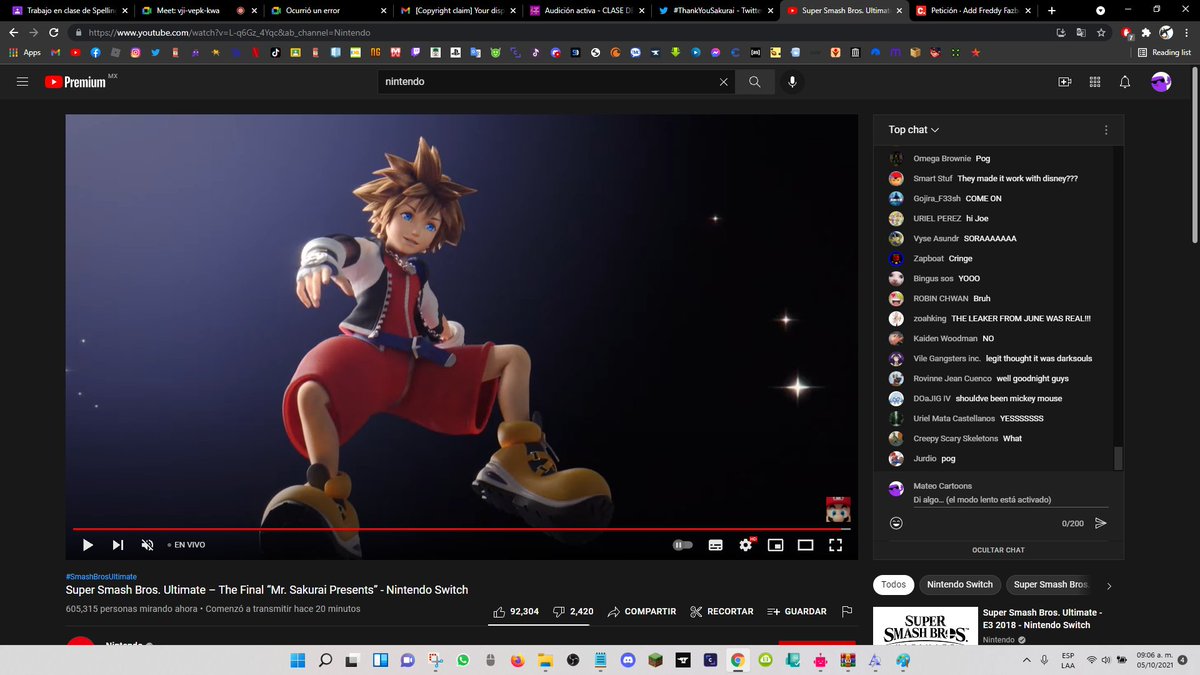The image size is (1200, 675).
Task: Like the video with thumbs up
Action: (516, 611)
